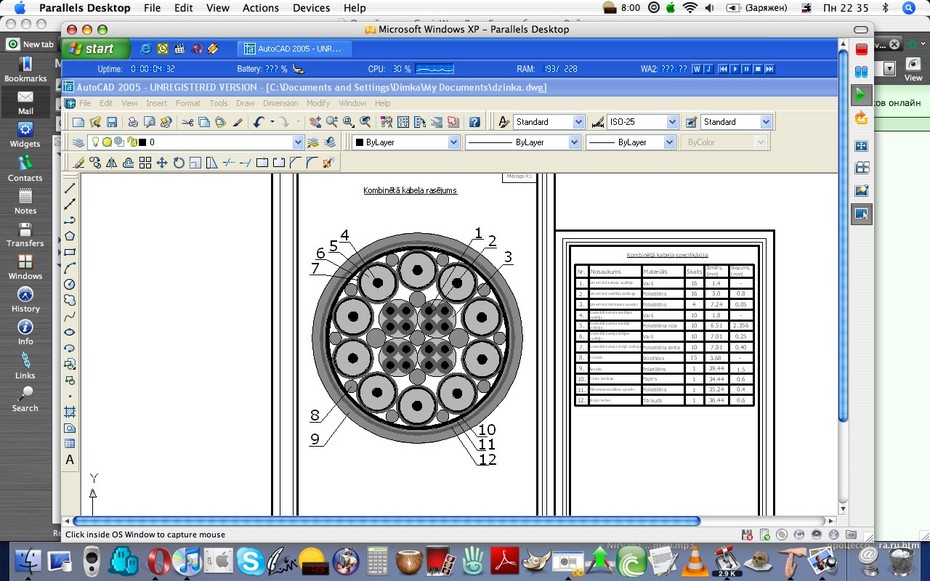Click the CPU usage meter graph
Image resolution: width=930 pixels, height=581 pixels.
point(435,69)
